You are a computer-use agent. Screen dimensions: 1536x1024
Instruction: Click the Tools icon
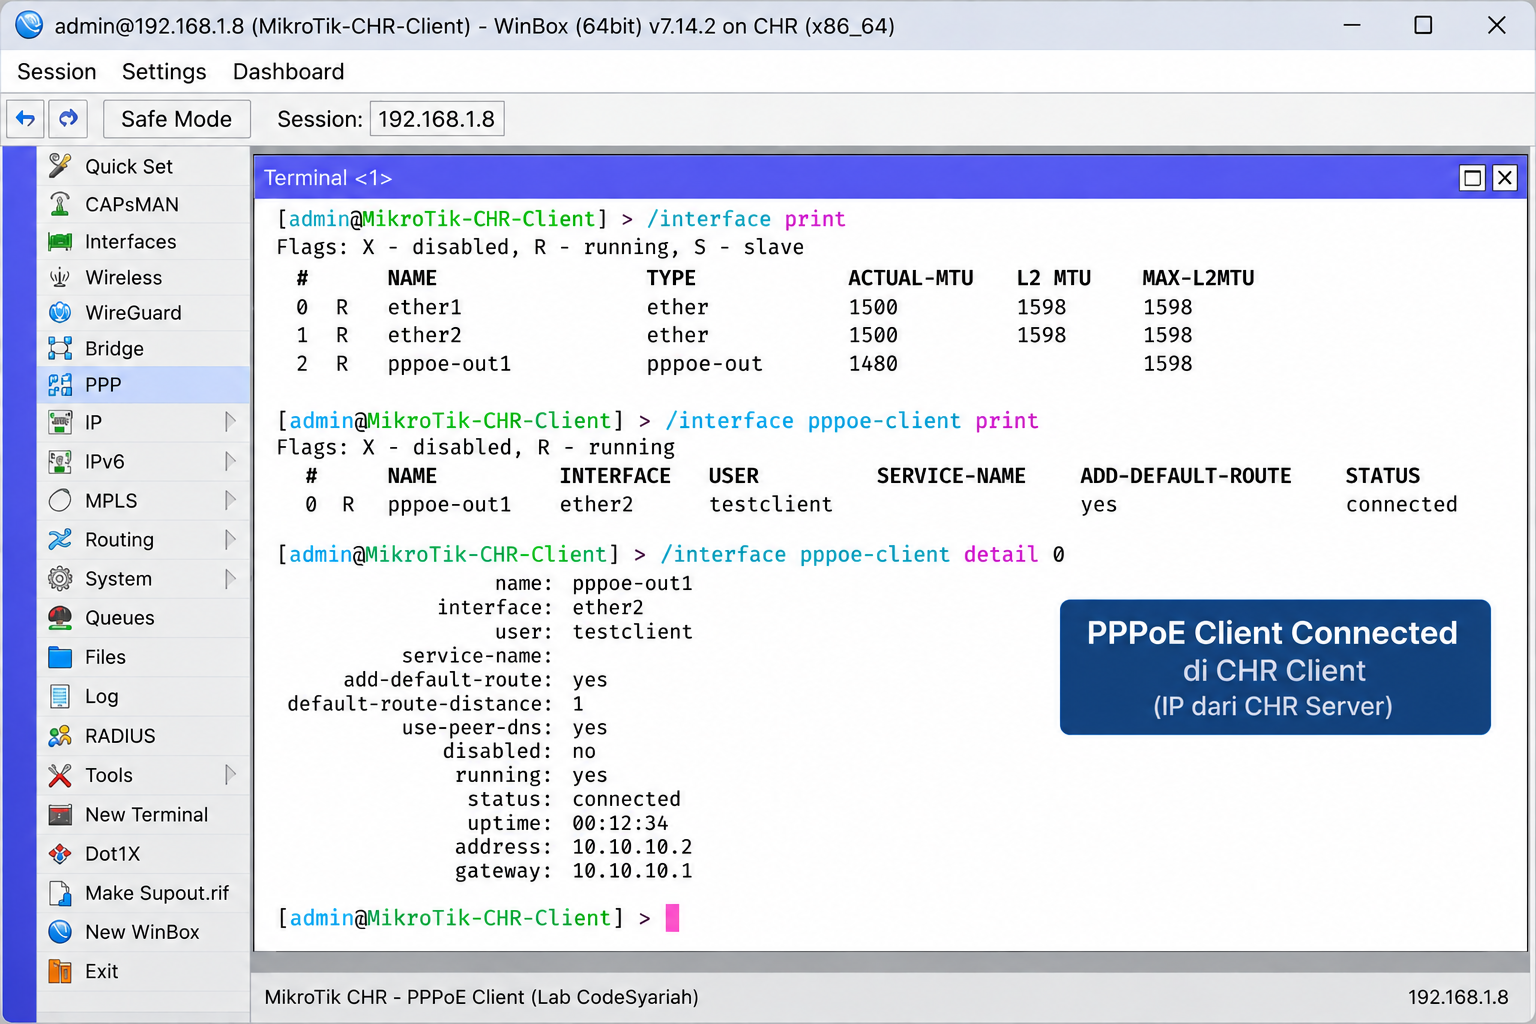pos(60,775)
